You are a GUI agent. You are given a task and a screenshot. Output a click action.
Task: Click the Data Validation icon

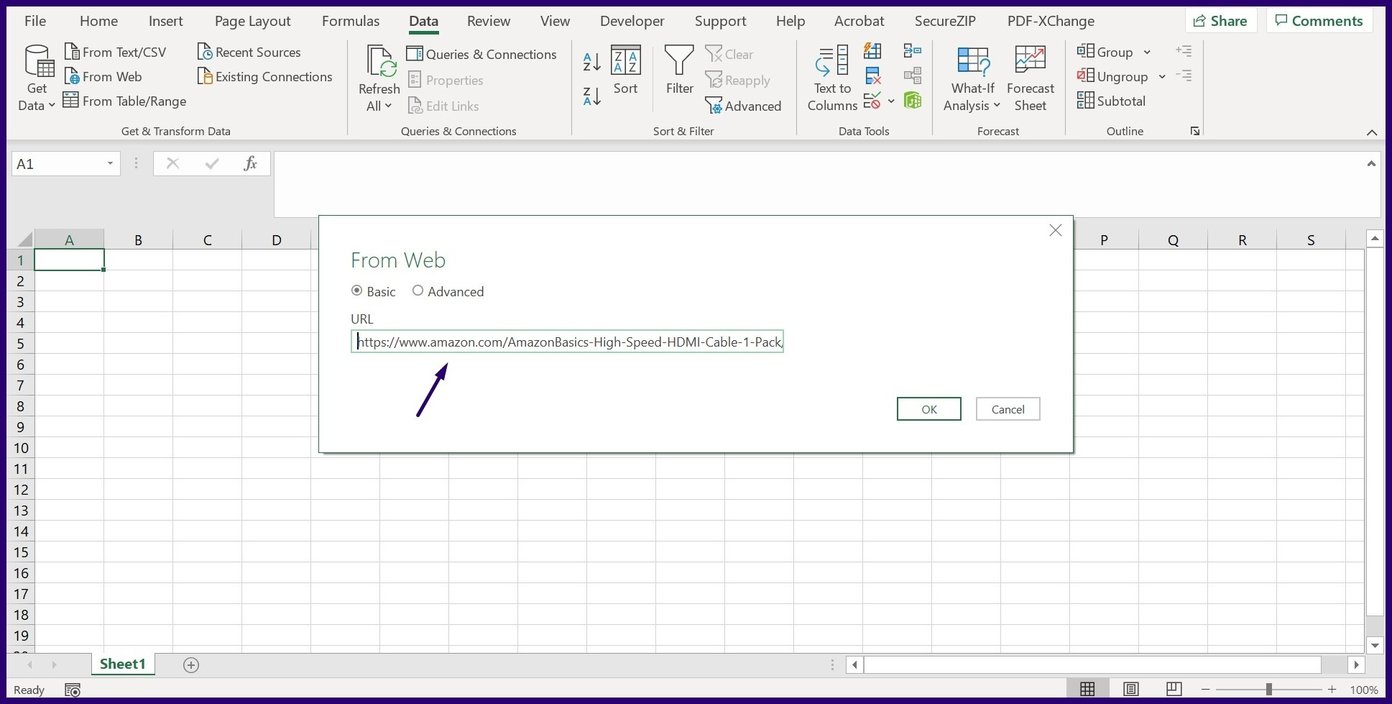[872, 99]
